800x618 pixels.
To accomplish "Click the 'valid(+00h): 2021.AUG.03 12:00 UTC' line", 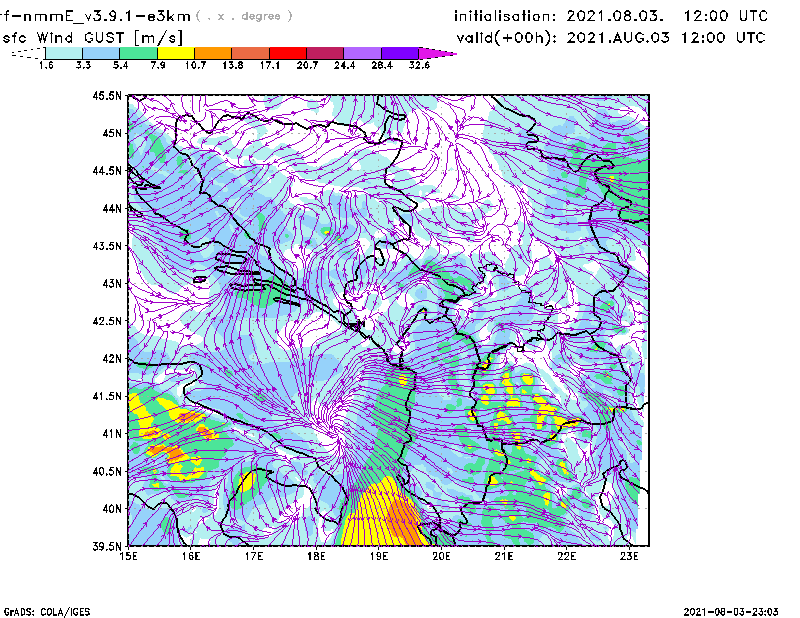I will click(611, 38).
